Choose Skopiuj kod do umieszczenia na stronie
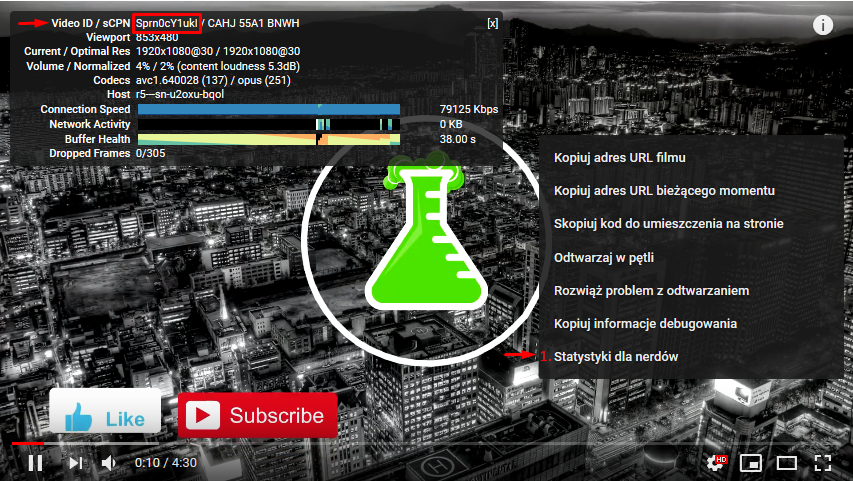 [669, 224]
